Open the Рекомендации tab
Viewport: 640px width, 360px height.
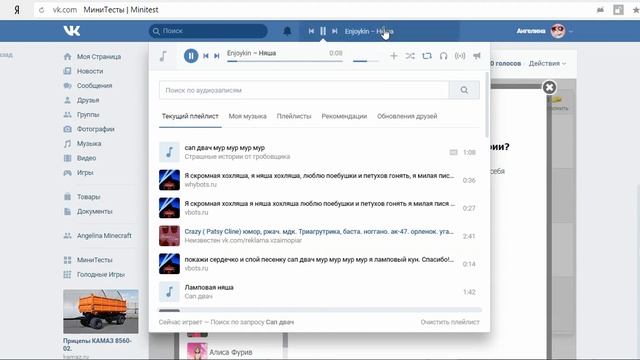coord(344,116)
